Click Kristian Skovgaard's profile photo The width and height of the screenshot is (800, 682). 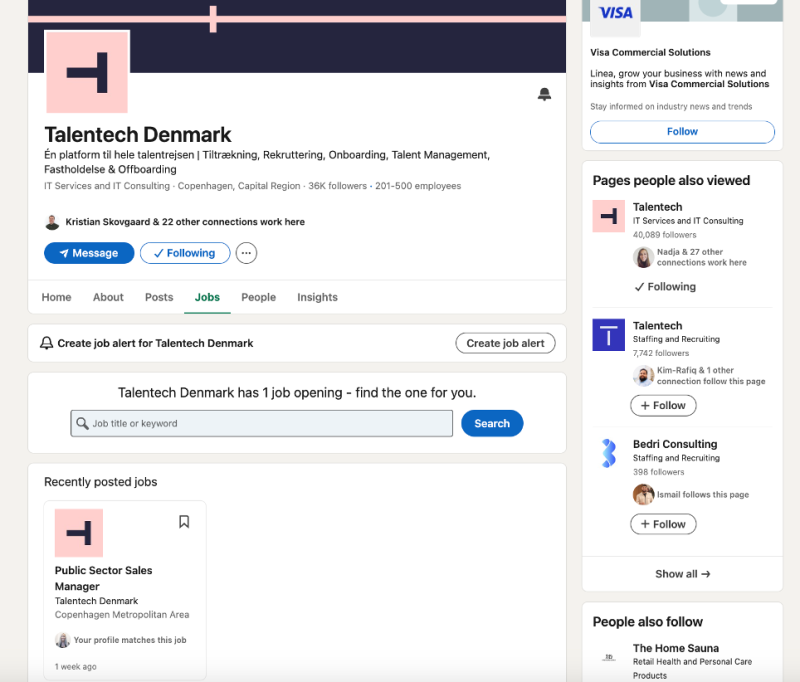pos(52,222)
